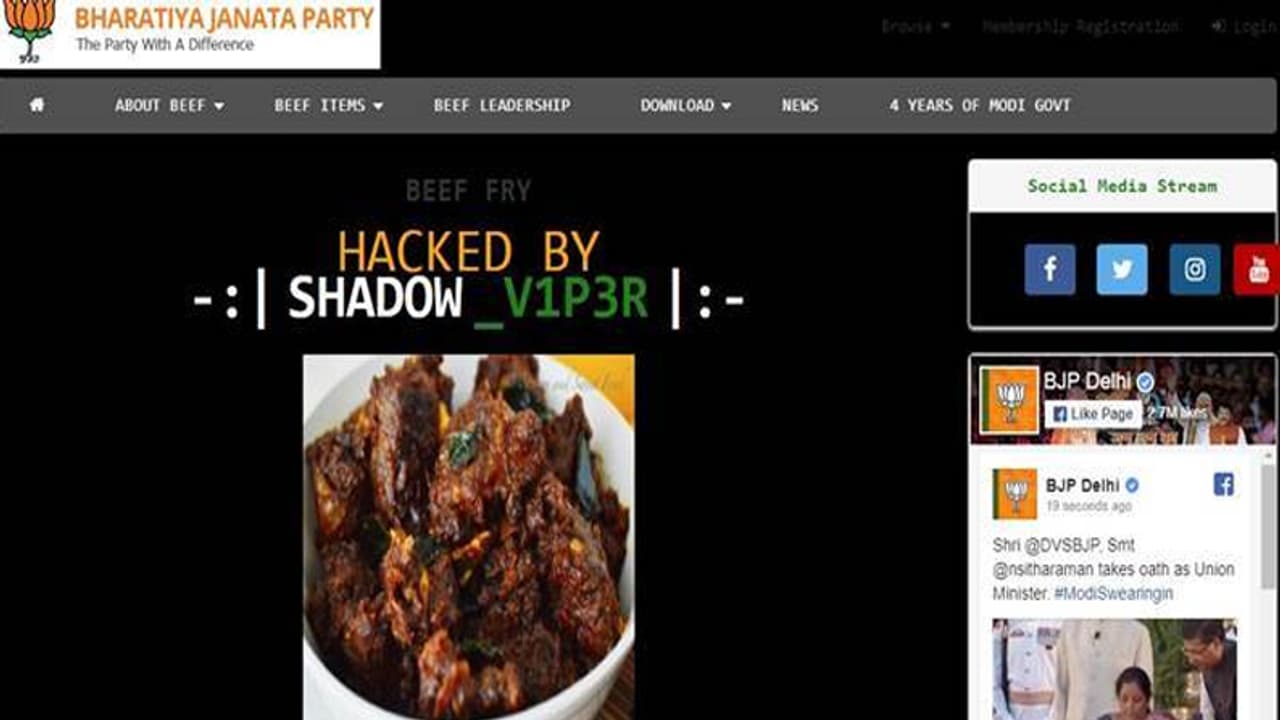Open 4 YEARS OF MODI GOVT page

pyautogui.click(x=980, y=105)
